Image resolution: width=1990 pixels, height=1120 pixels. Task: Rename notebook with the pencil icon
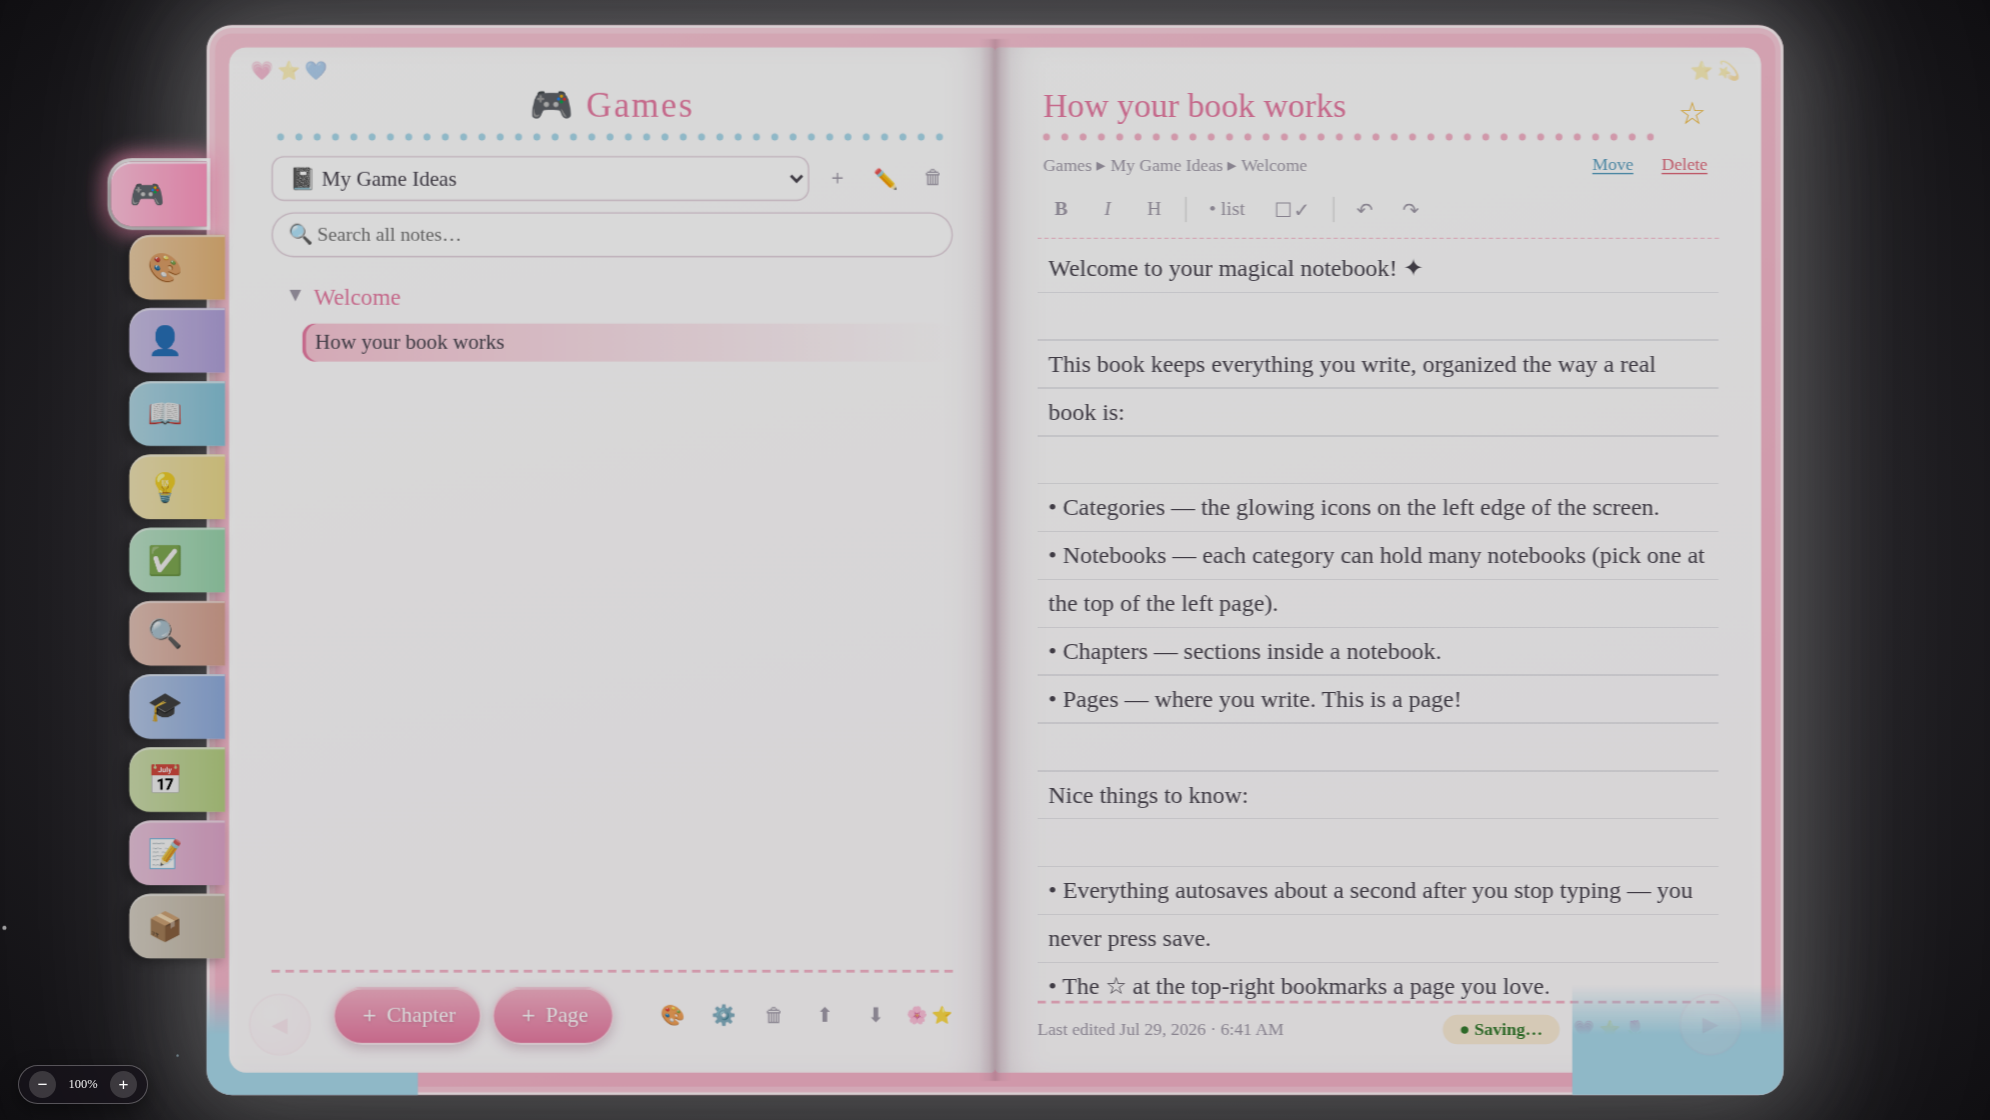(885, 178)
